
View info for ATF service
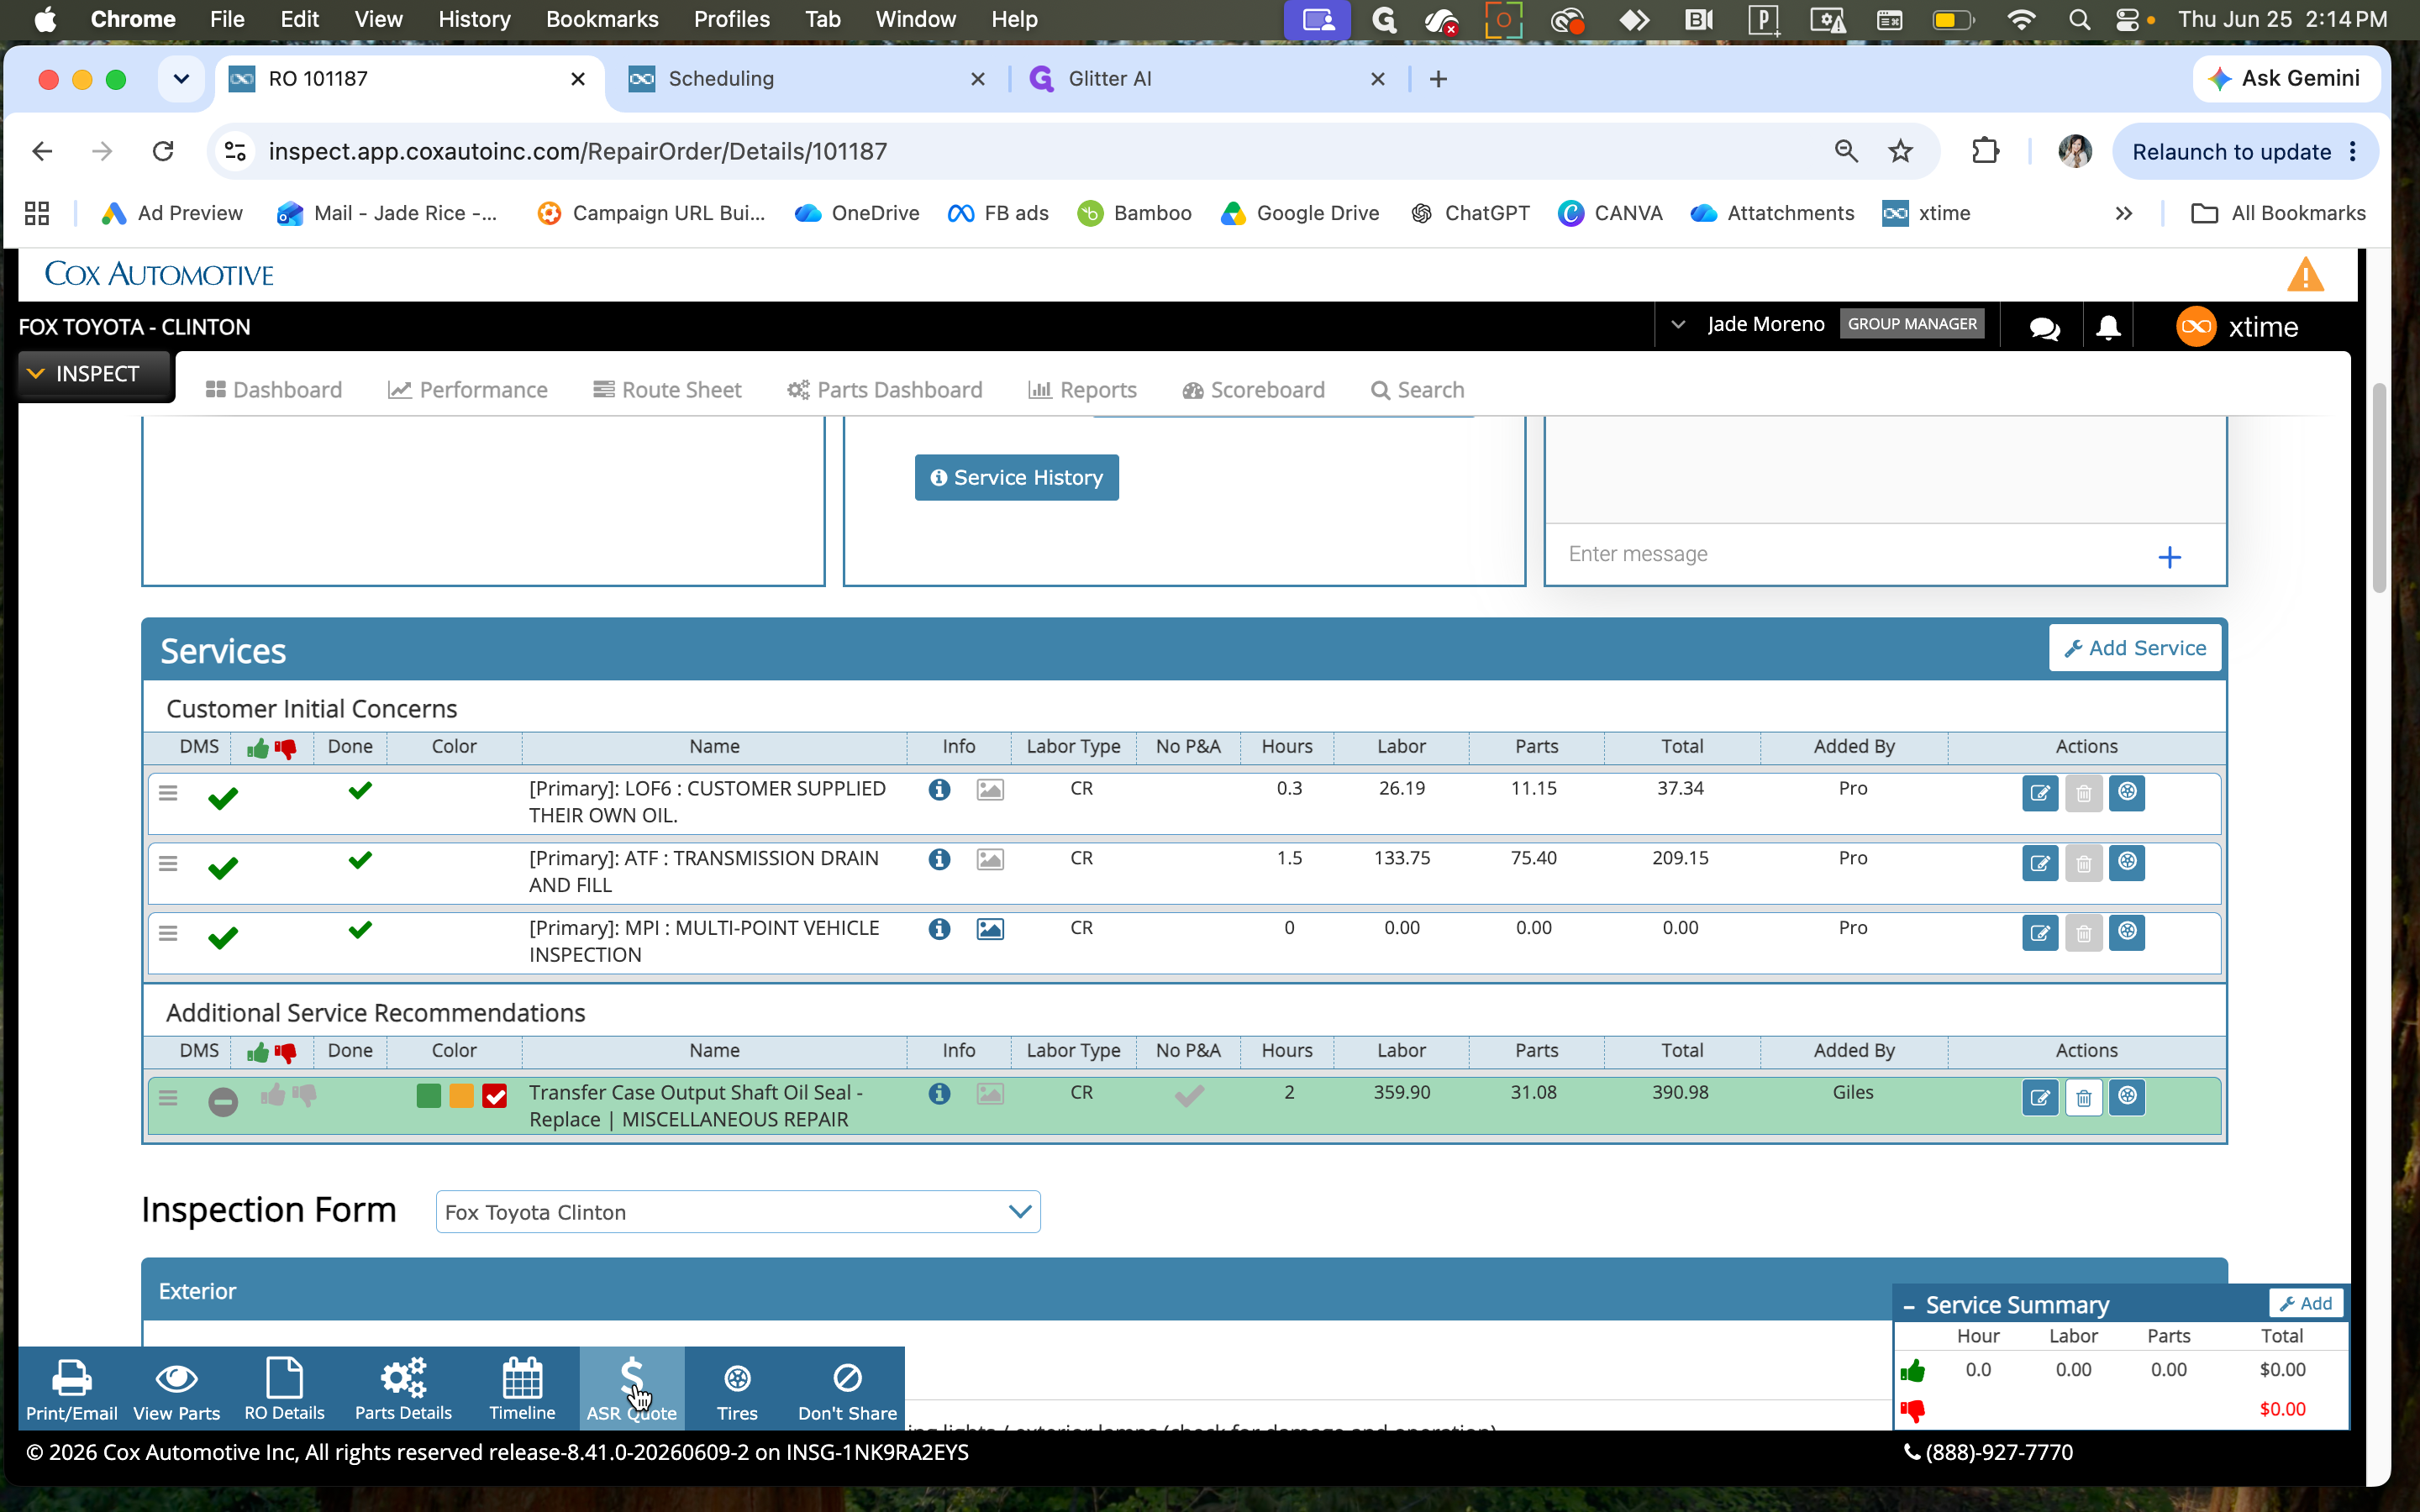(939, 860)
